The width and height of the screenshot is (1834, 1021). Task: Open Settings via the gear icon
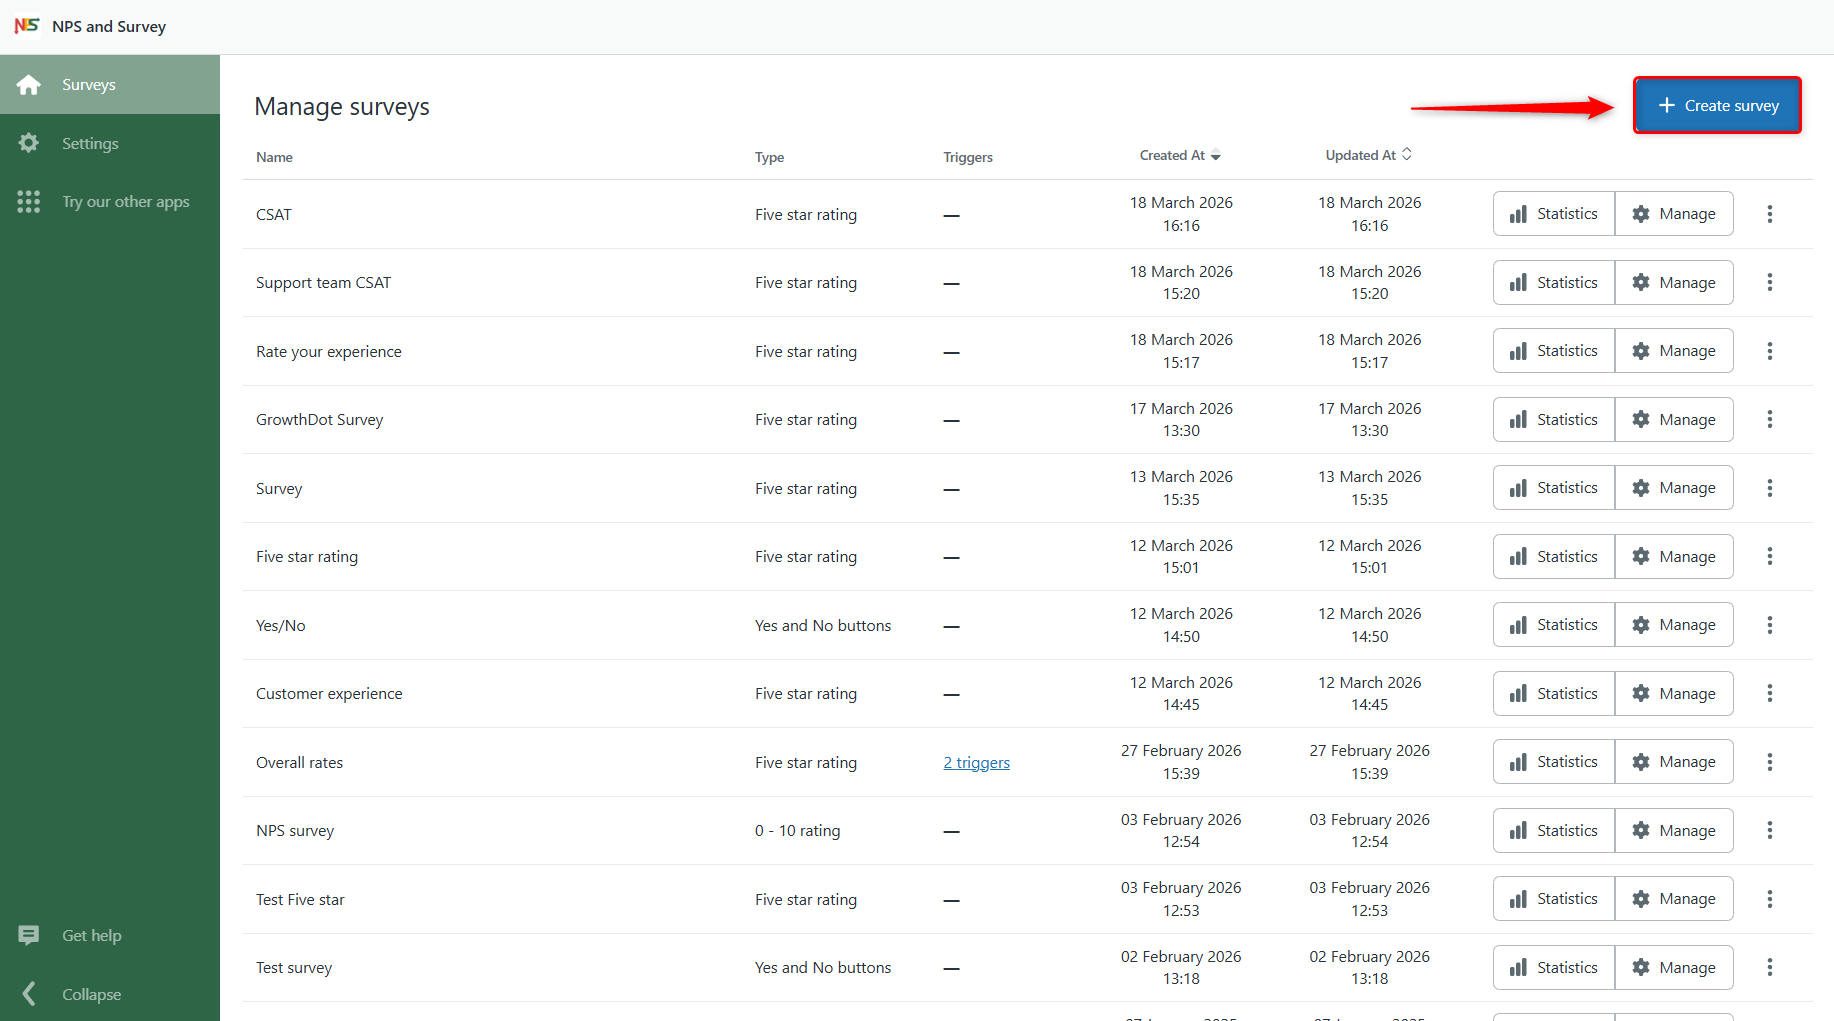point(29,143)
